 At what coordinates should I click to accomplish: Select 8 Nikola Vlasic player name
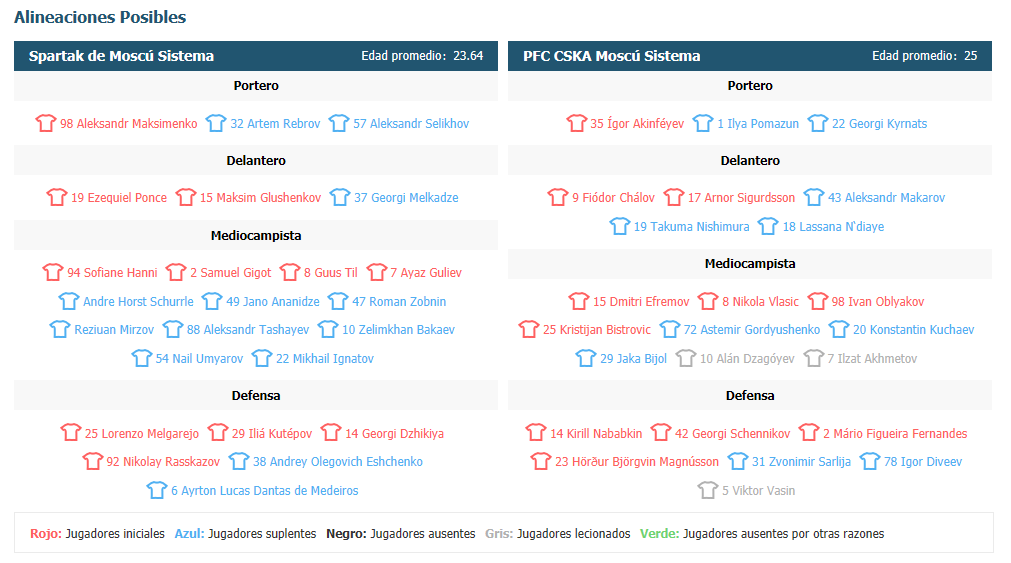(x=760, y=302)
